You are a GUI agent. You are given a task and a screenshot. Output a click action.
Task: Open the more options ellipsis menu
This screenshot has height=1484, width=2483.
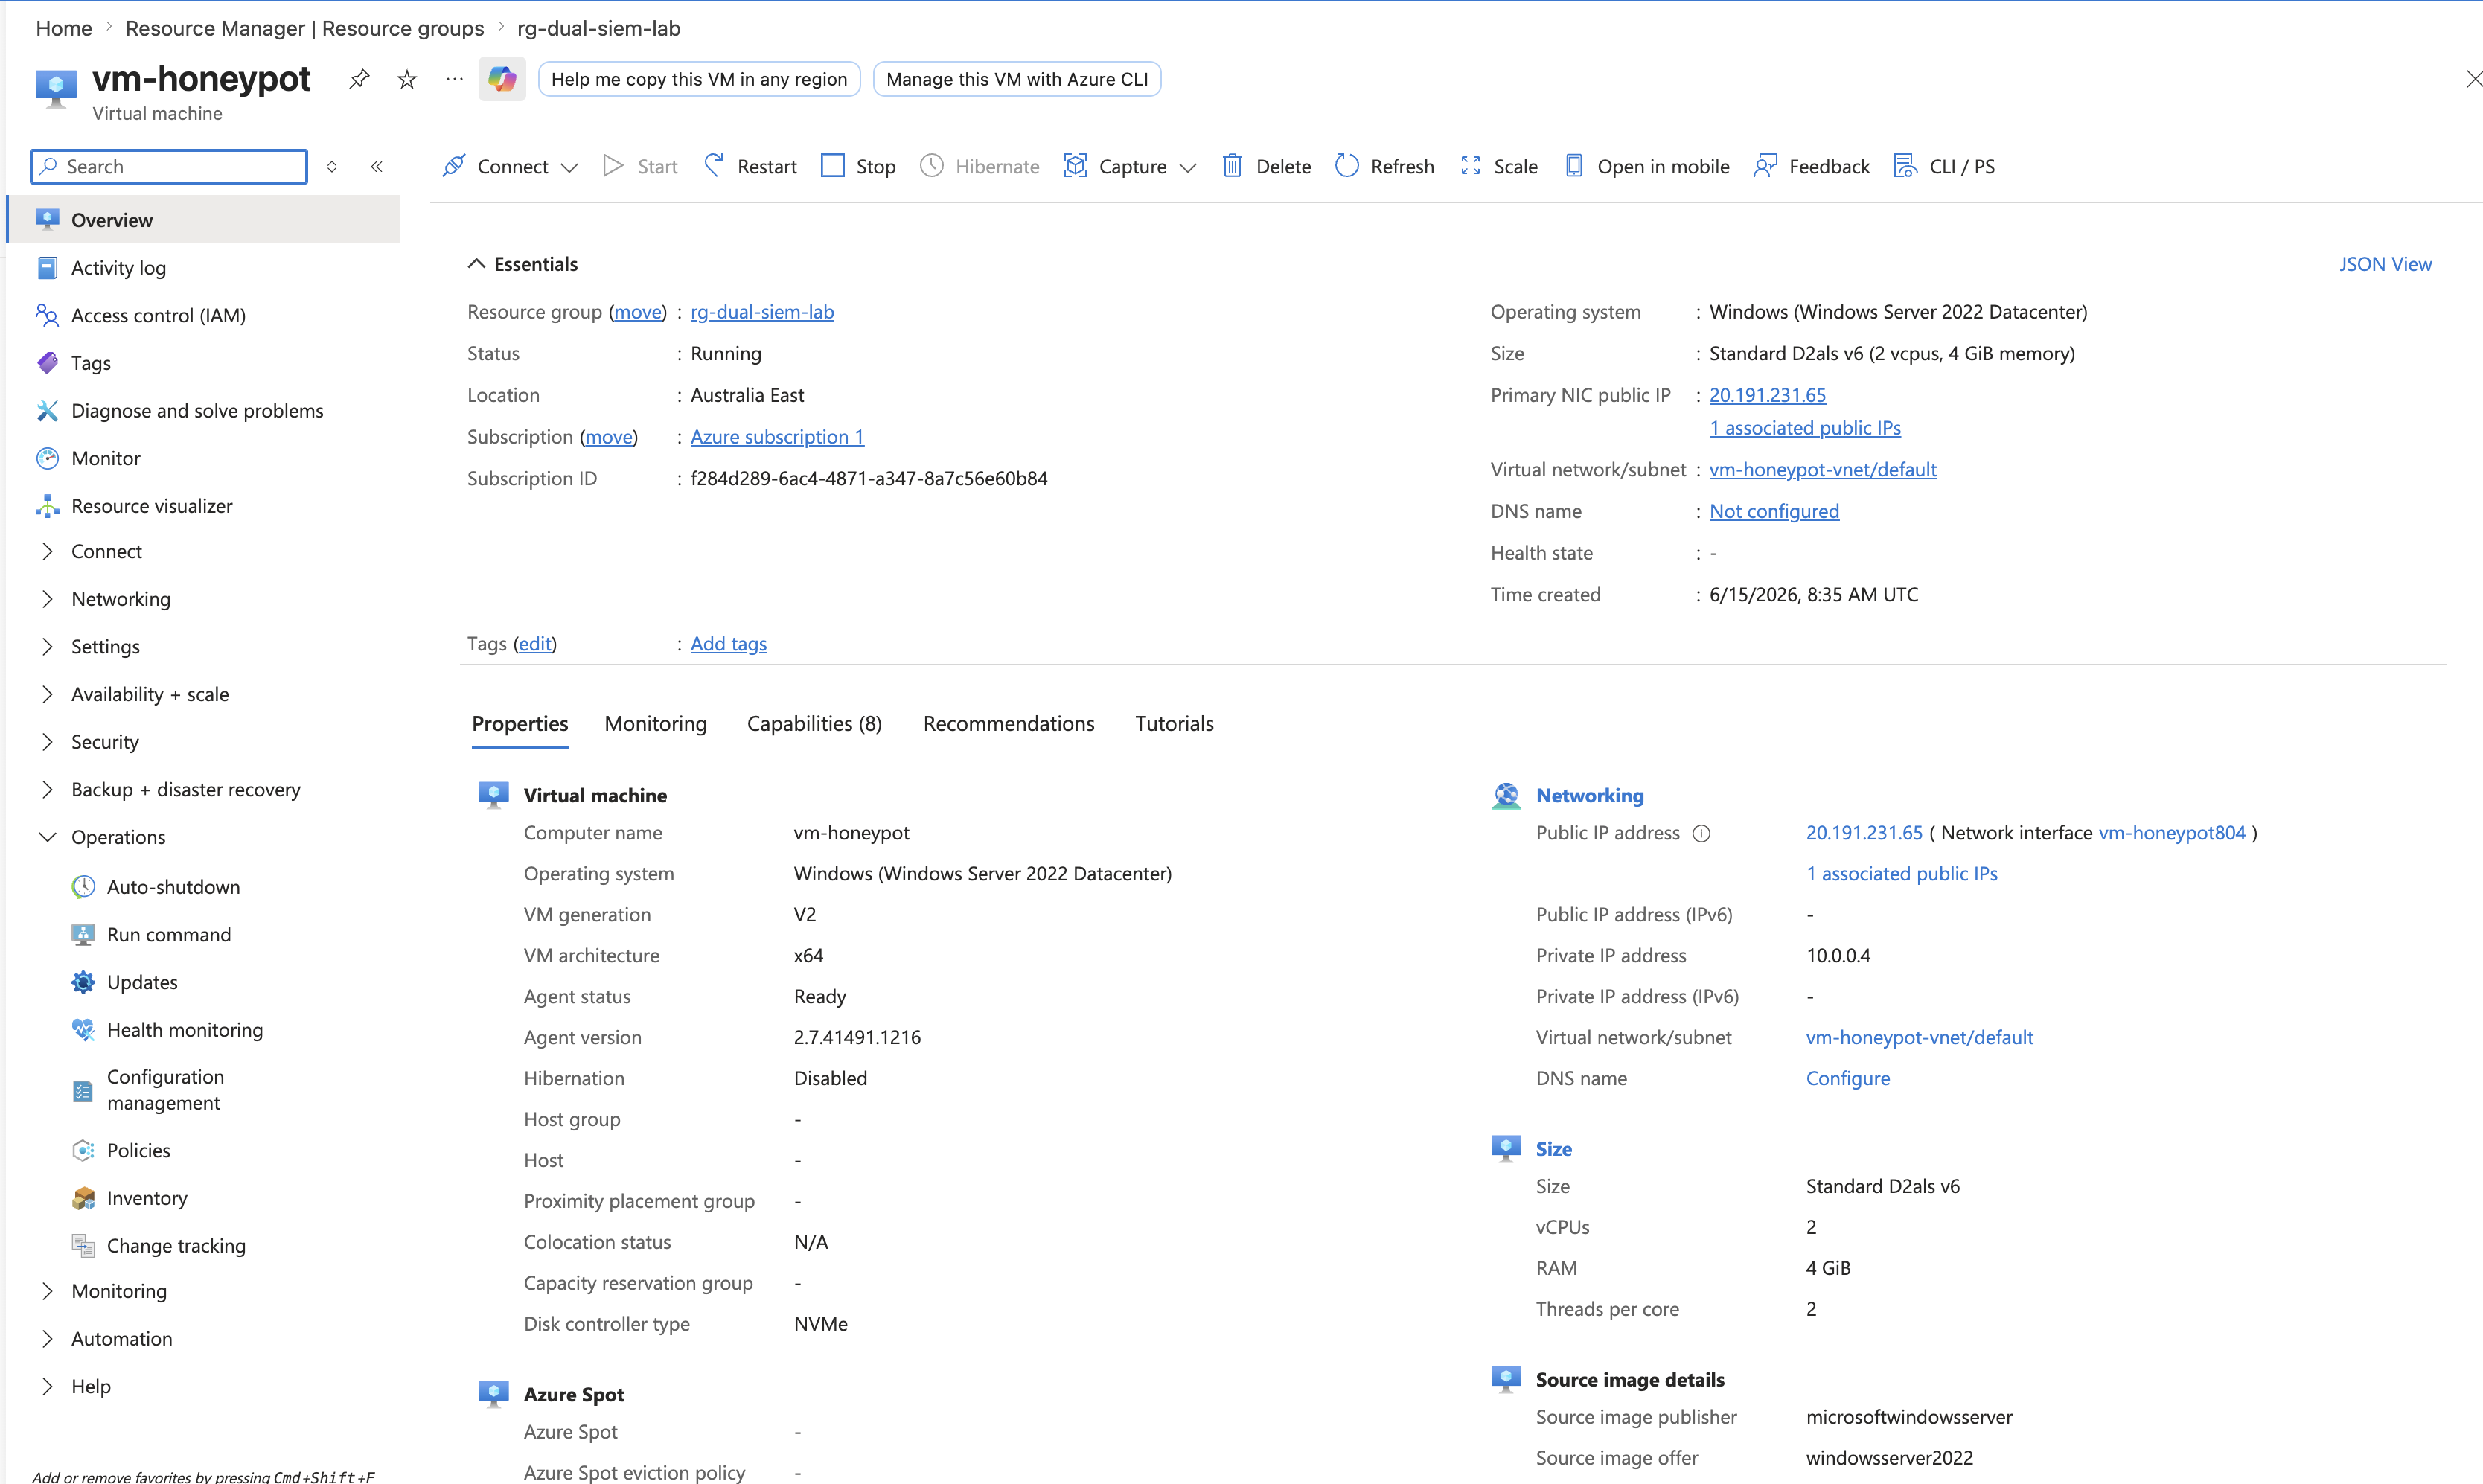455,79
